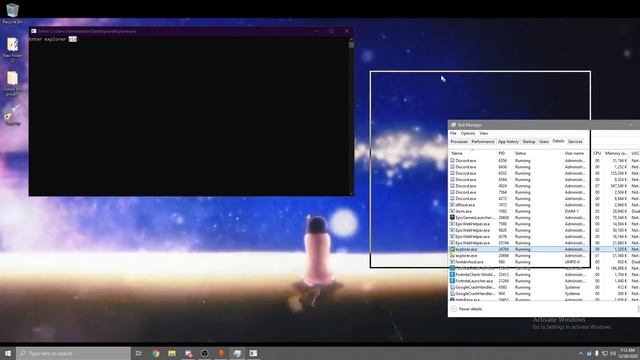Open File Explorer from the taskbar
Image resolution: width=640 pixels, height=360 pixels.
point(172,353)
